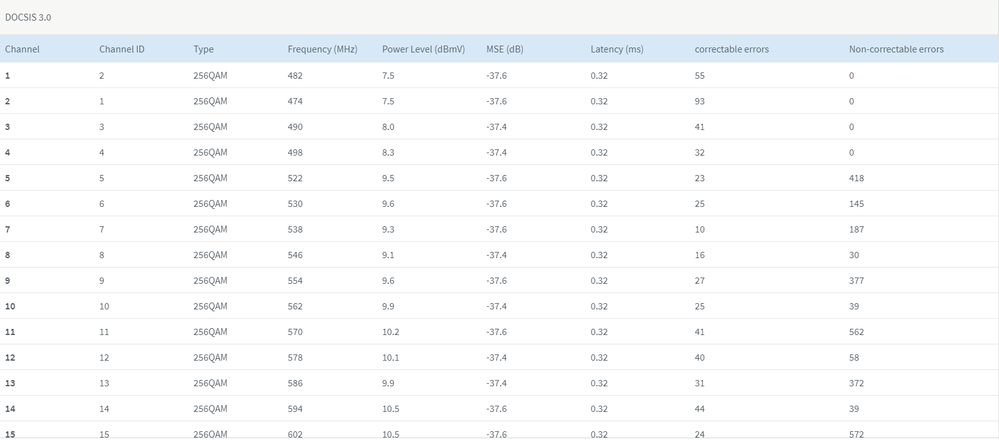Select the 55 correctable errors value
999x440 pixels.
click(x=700, y=75)
